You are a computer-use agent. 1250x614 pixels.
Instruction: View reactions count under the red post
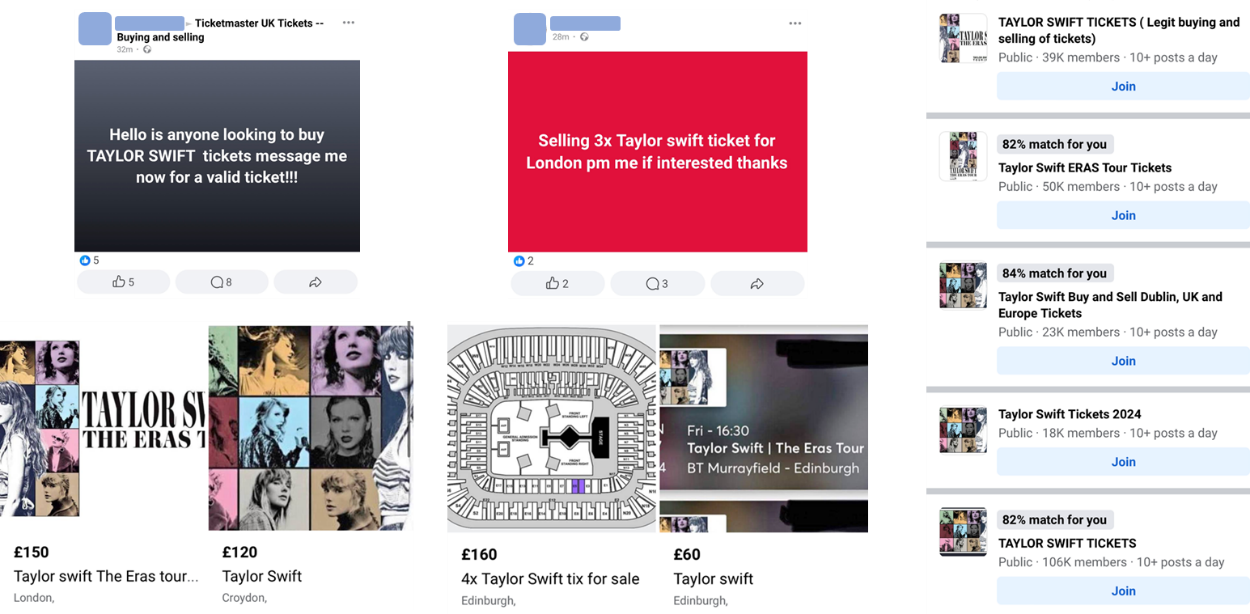523,261
